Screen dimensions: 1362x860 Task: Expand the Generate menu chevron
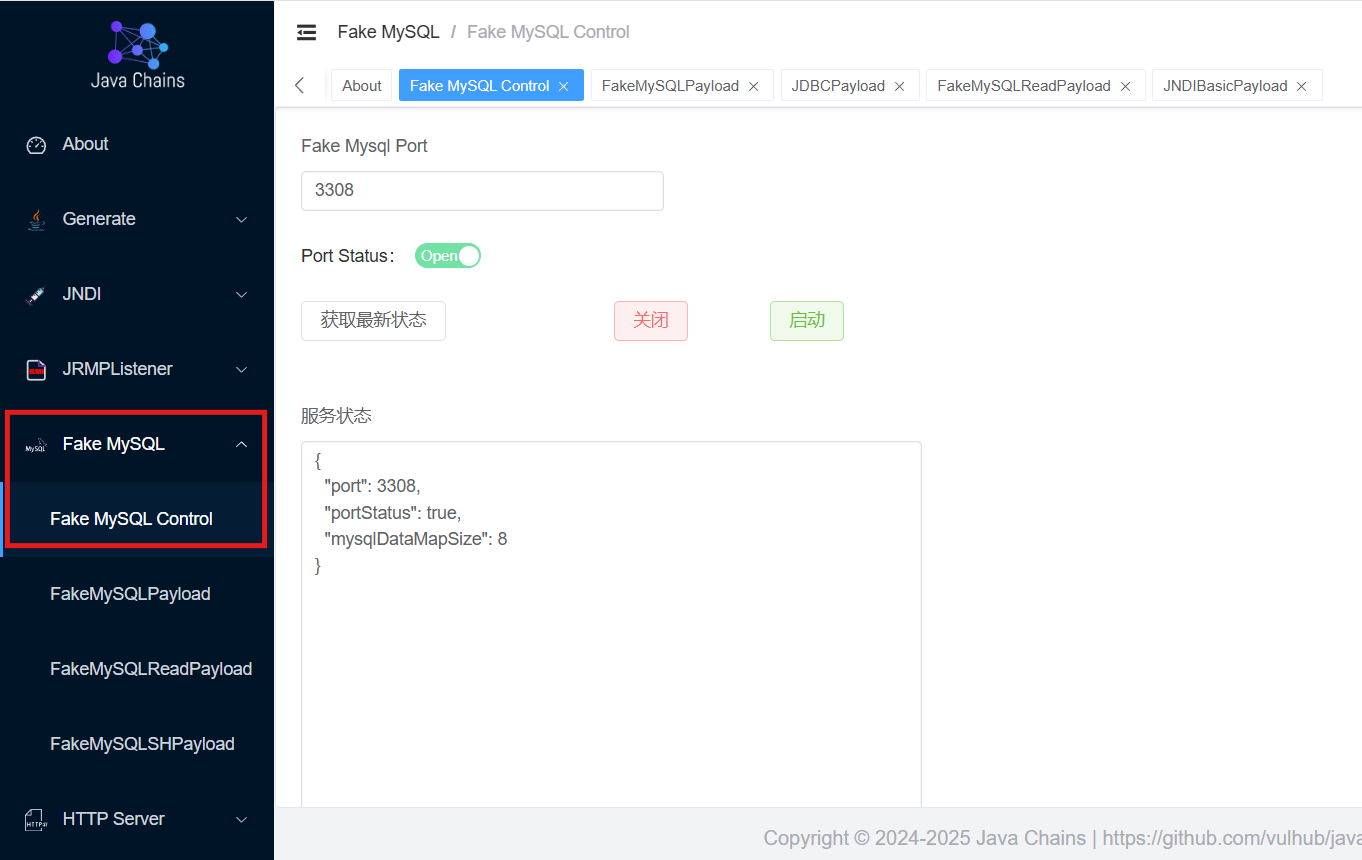241,220
